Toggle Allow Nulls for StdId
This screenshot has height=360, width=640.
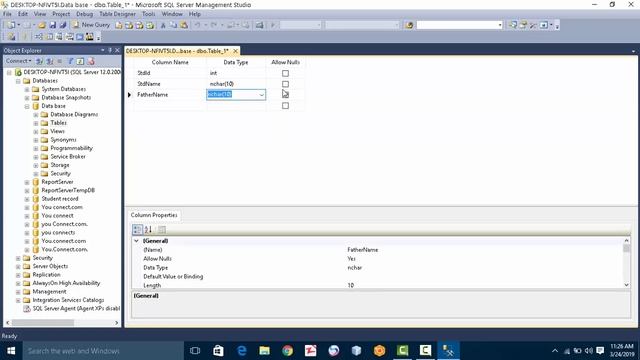pos(285,73)
